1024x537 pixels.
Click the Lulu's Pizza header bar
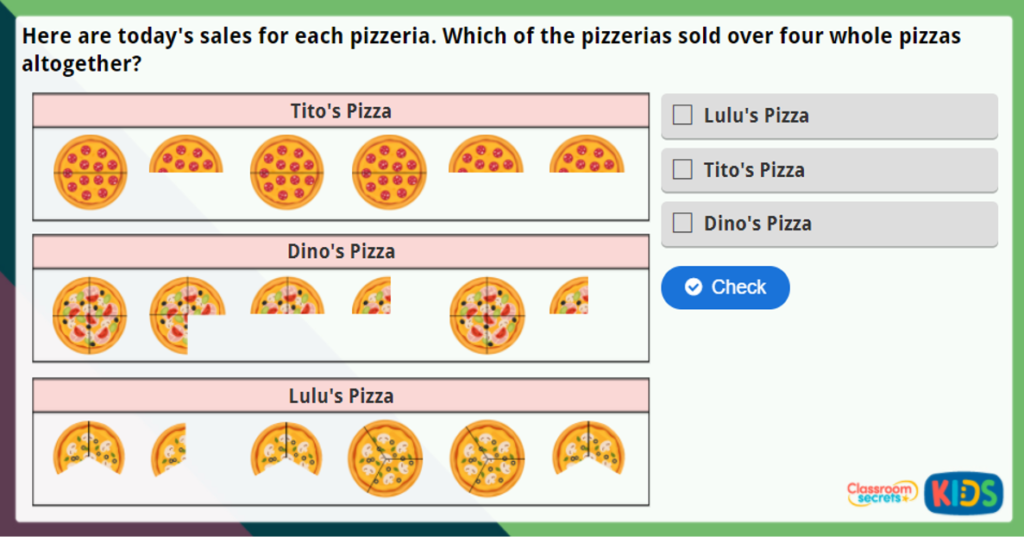click(x=341, y=395)
